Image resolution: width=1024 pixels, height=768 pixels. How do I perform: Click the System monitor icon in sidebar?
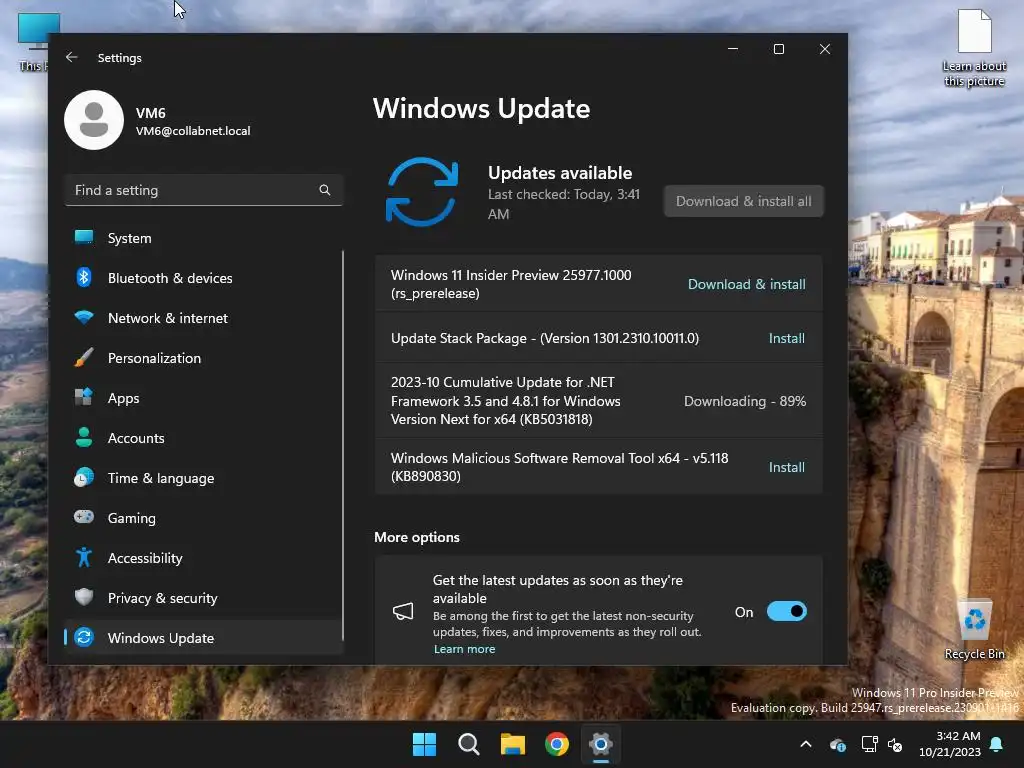click(x=84, y=238)
